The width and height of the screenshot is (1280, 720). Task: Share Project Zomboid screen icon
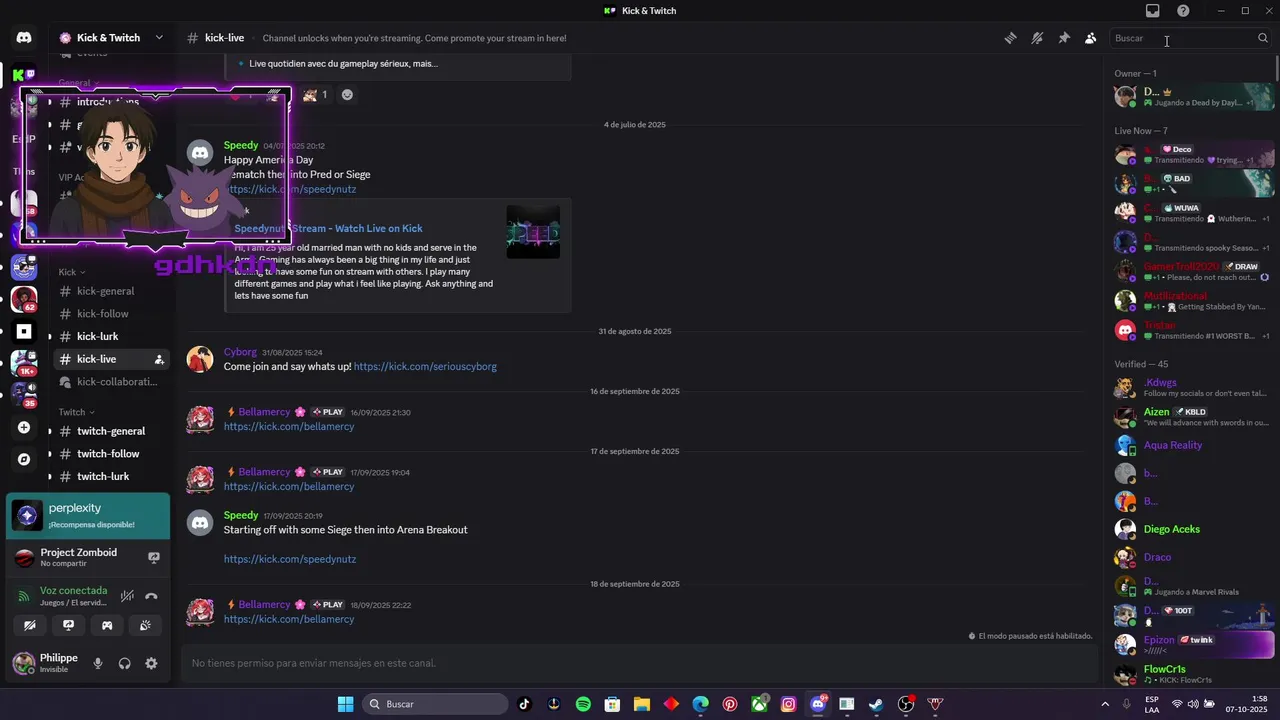click(154, 557)
